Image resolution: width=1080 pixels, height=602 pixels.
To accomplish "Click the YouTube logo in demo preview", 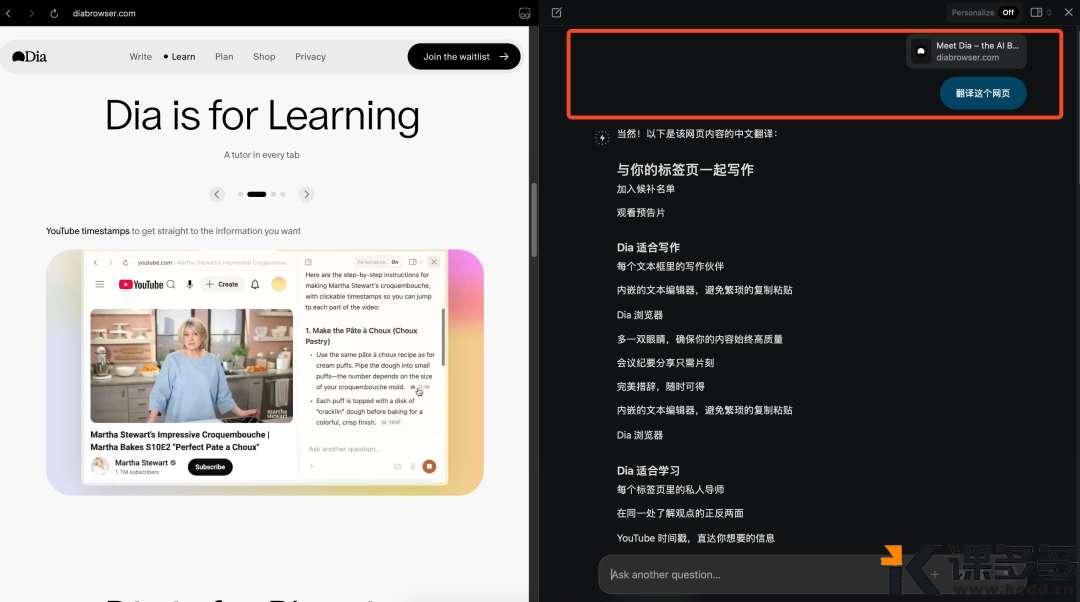I will 141,284.
